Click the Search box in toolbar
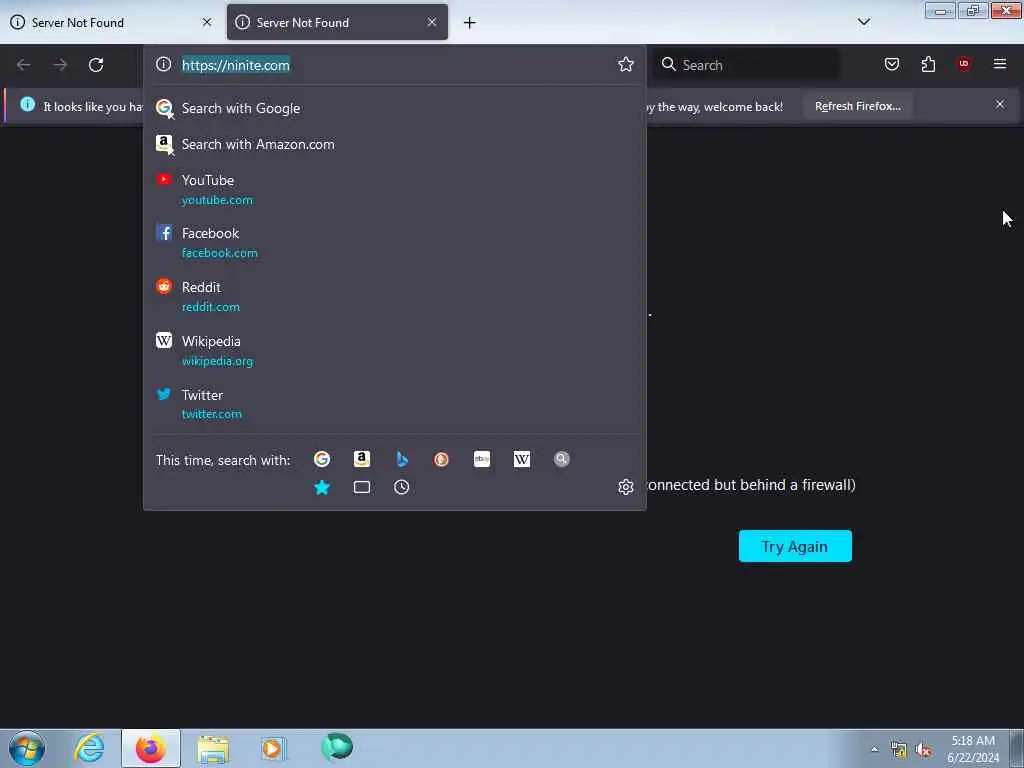This screenshot has height=768, width=1024. click(748, 65)
